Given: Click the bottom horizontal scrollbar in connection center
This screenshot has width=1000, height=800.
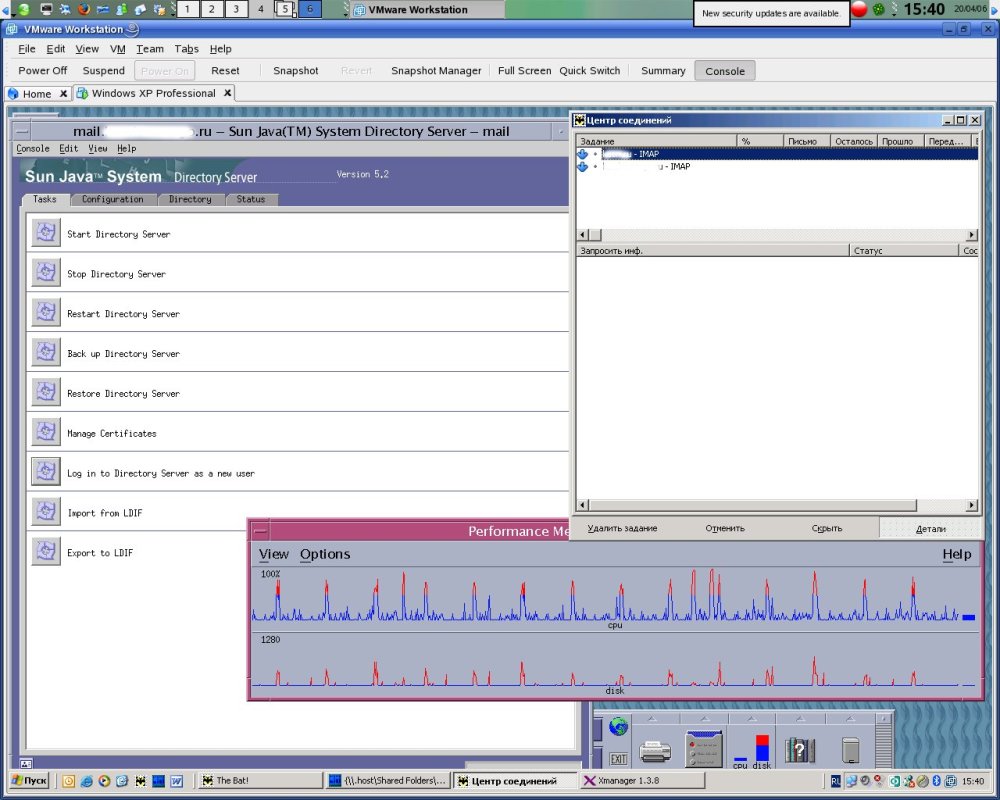Looking at the screenshot, I should coord(777,505).
